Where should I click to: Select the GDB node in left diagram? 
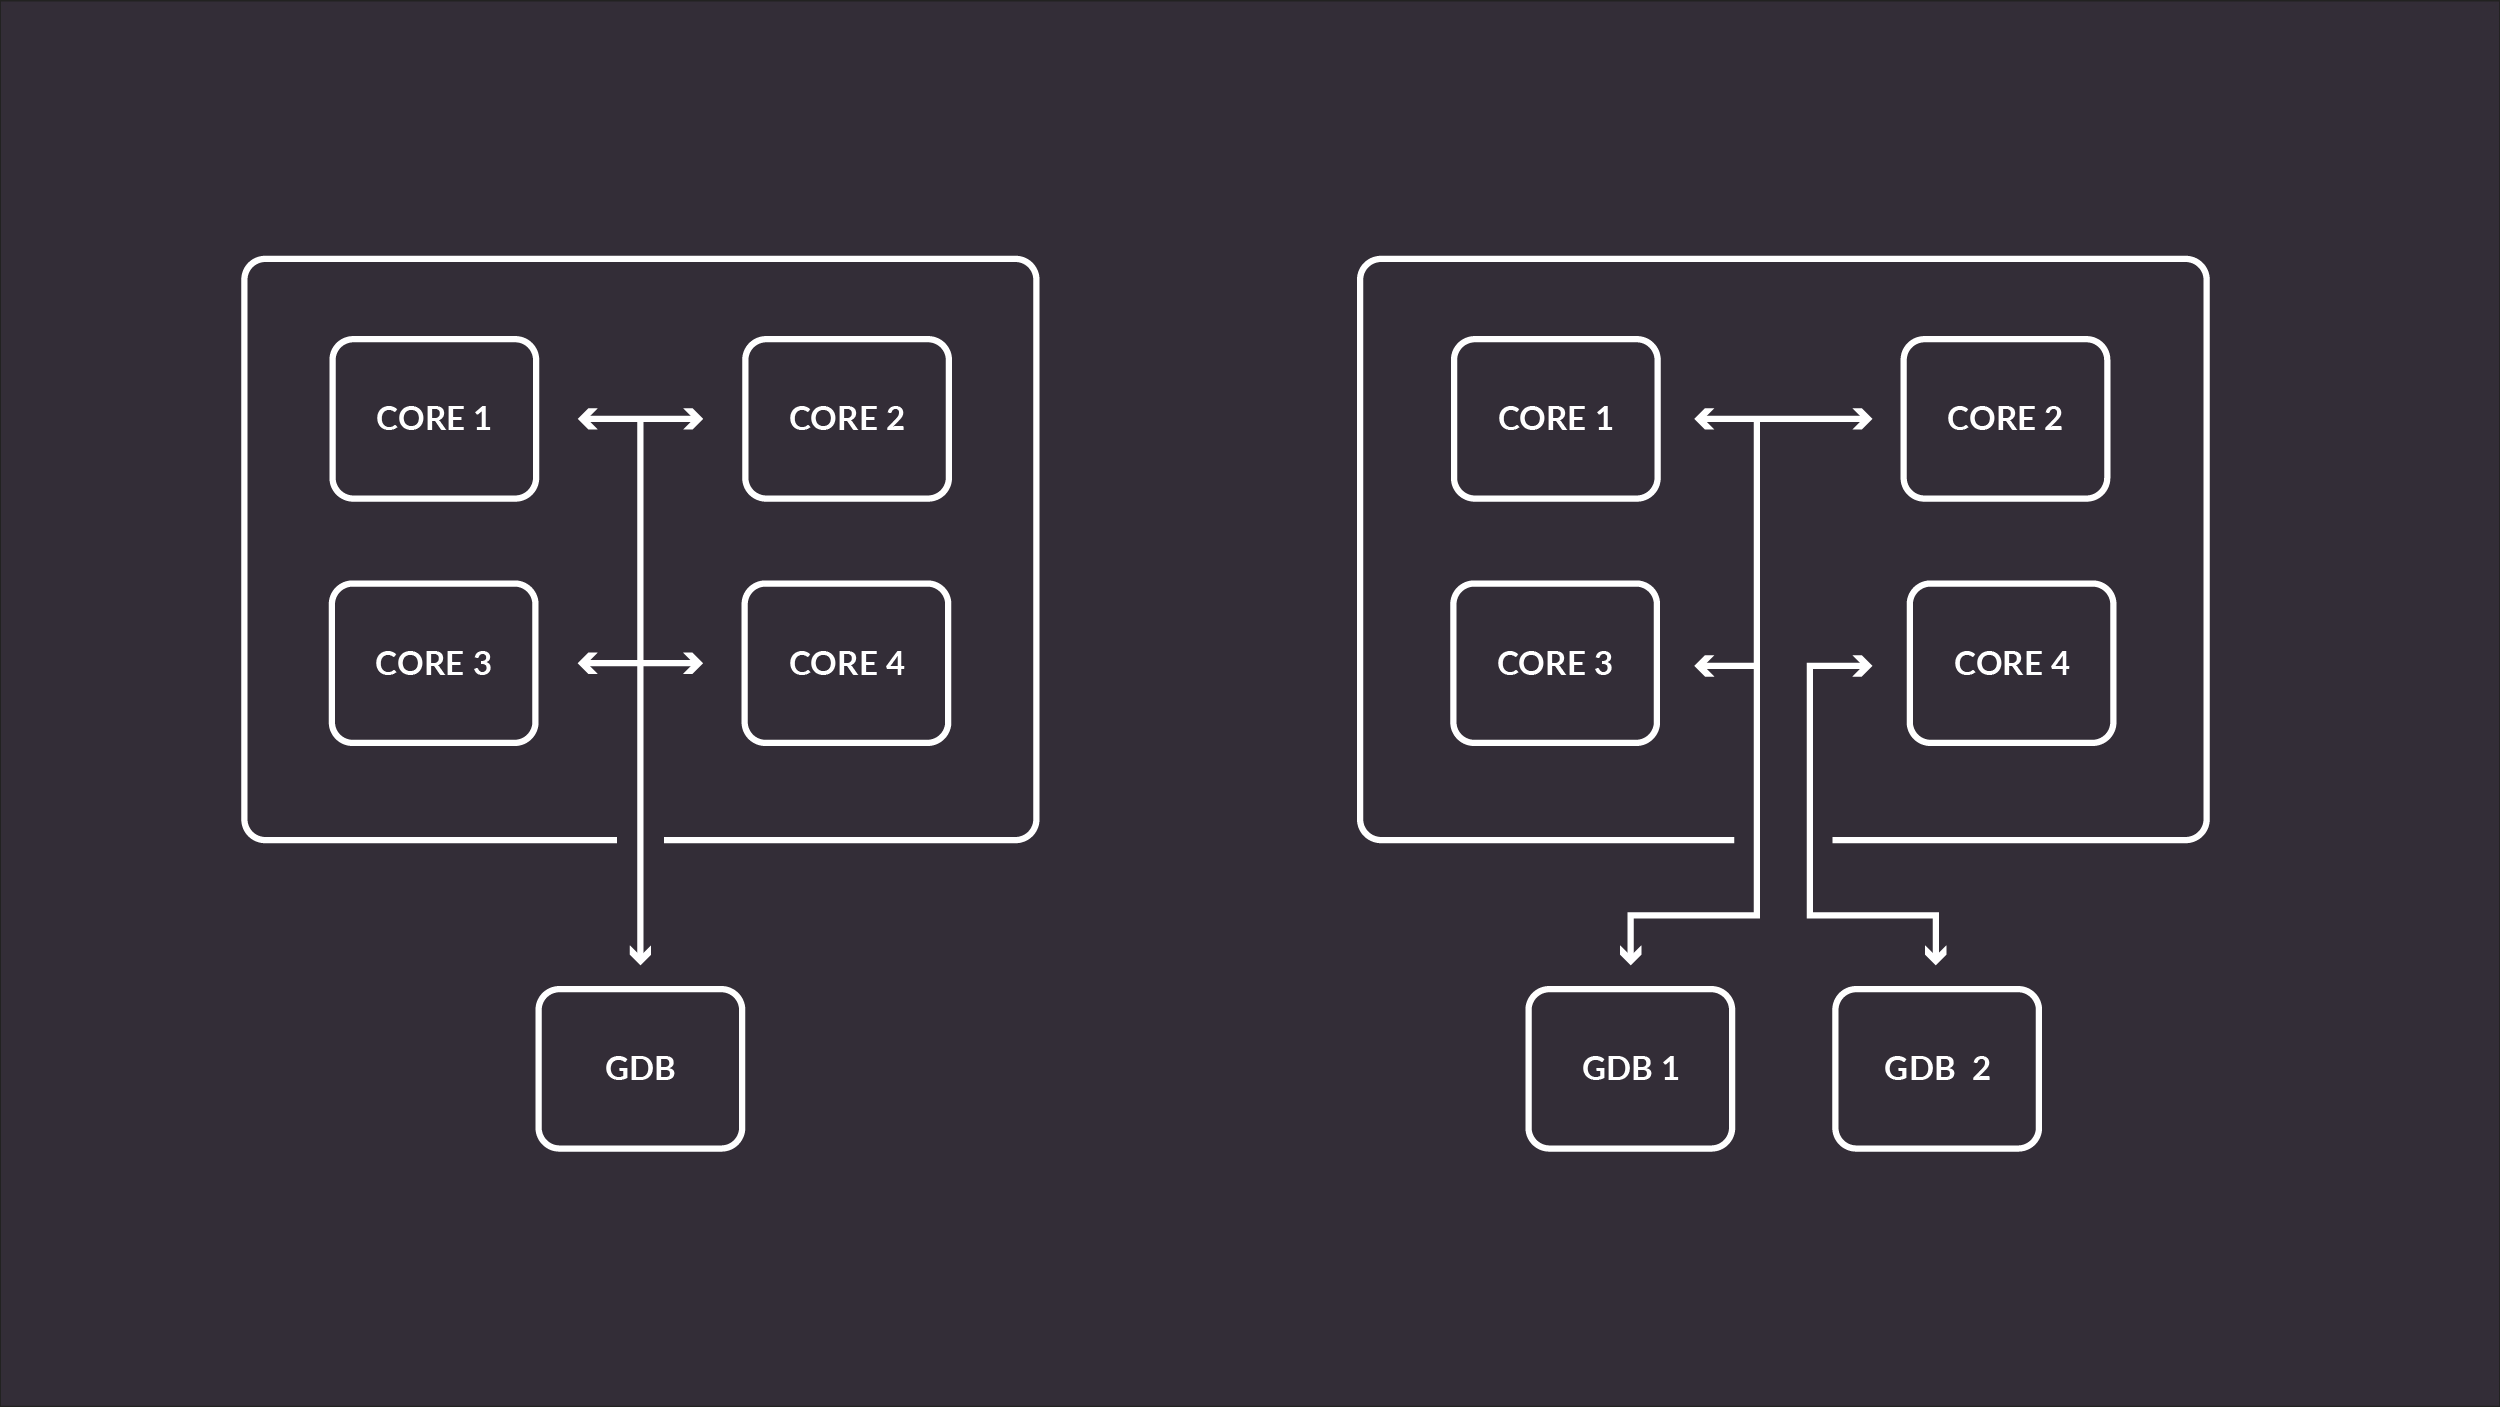click(x=639, y=1067)
